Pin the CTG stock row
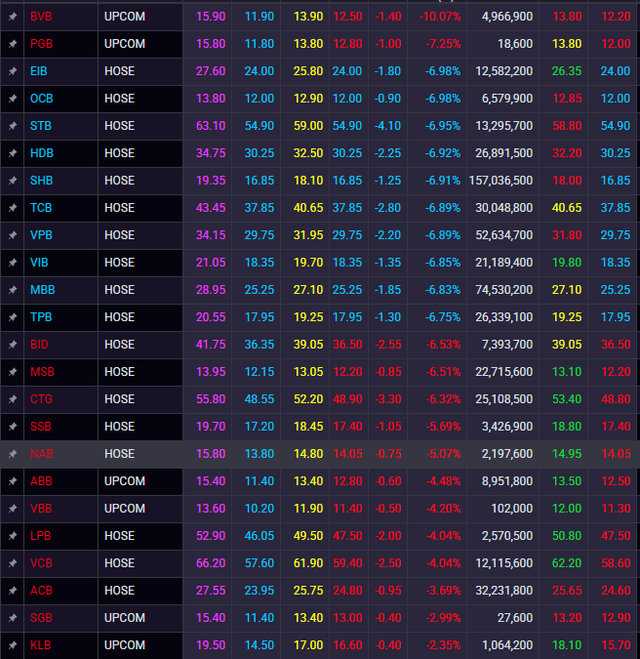The height and width of the screenshot is (659, 640). (x=12, y=399)
